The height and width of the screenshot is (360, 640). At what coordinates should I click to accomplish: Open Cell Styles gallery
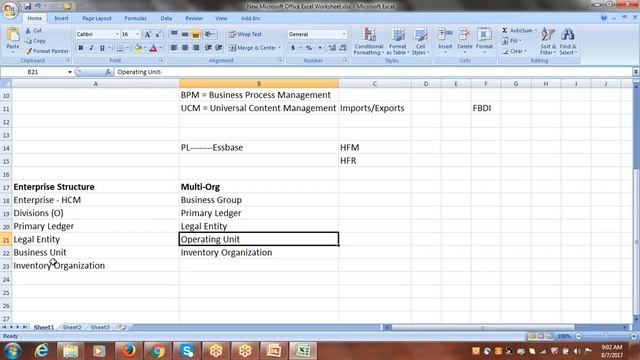(420, 41)
